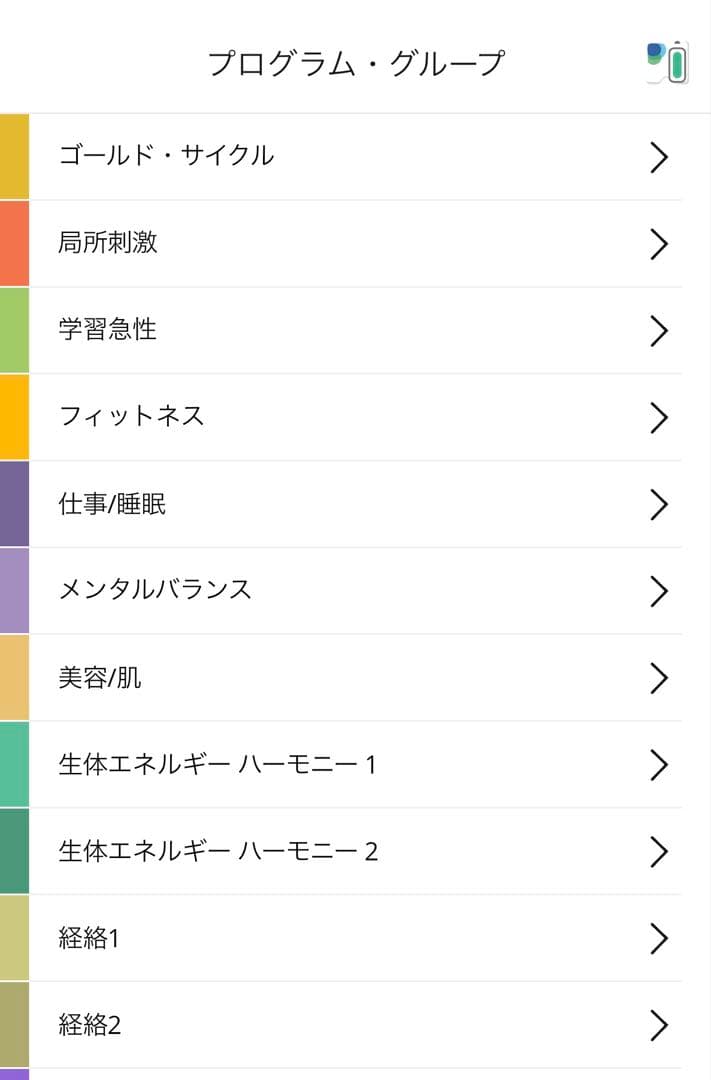This screenshot has width=711, height=1080.
Task: Click the purple swatch beside 仕事/睡眠
Action: [x=14, y=504]
